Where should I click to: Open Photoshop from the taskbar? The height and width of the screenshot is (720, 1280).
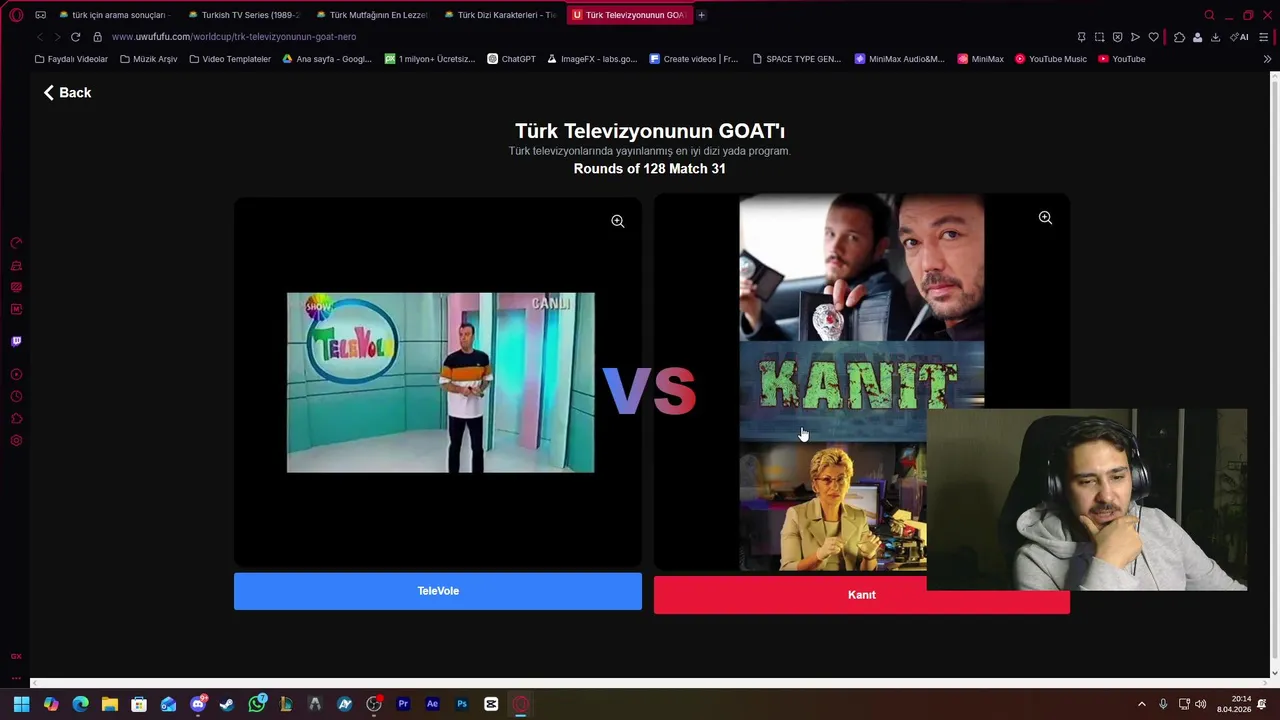click(461, 704)
